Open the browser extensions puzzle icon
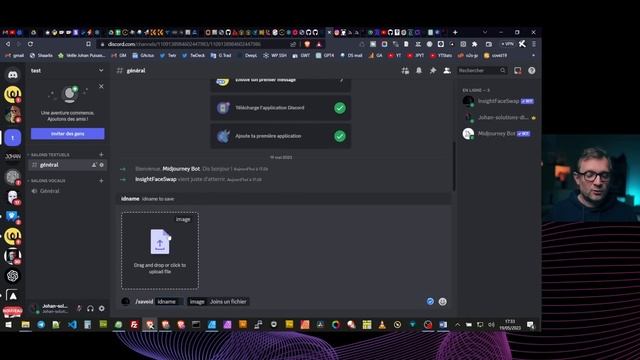 [474, 44]
